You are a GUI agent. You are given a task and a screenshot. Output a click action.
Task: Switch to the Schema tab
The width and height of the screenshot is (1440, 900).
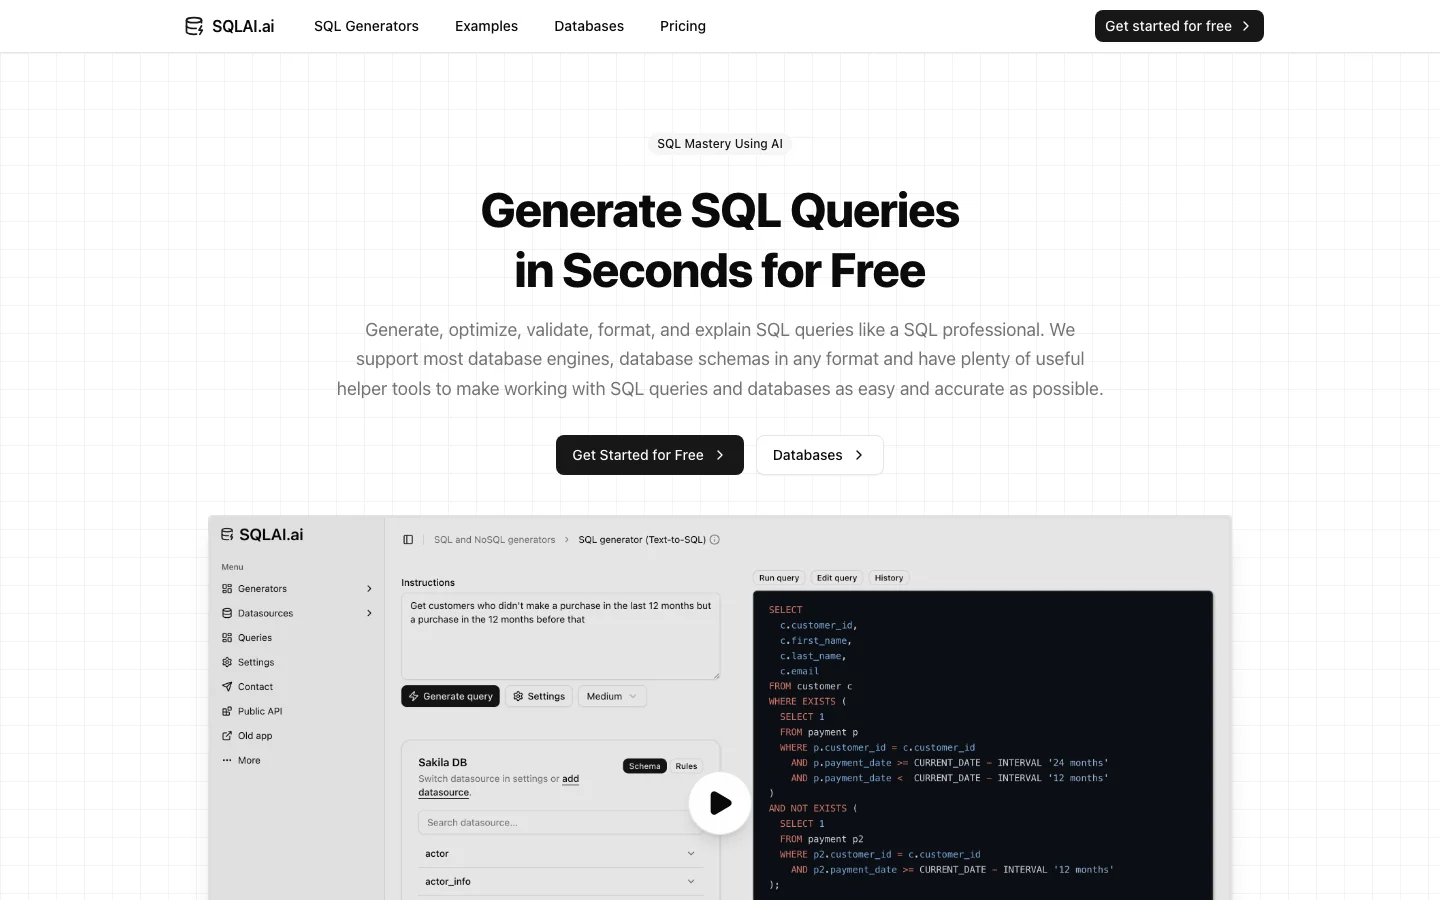[x=645, y=766]
